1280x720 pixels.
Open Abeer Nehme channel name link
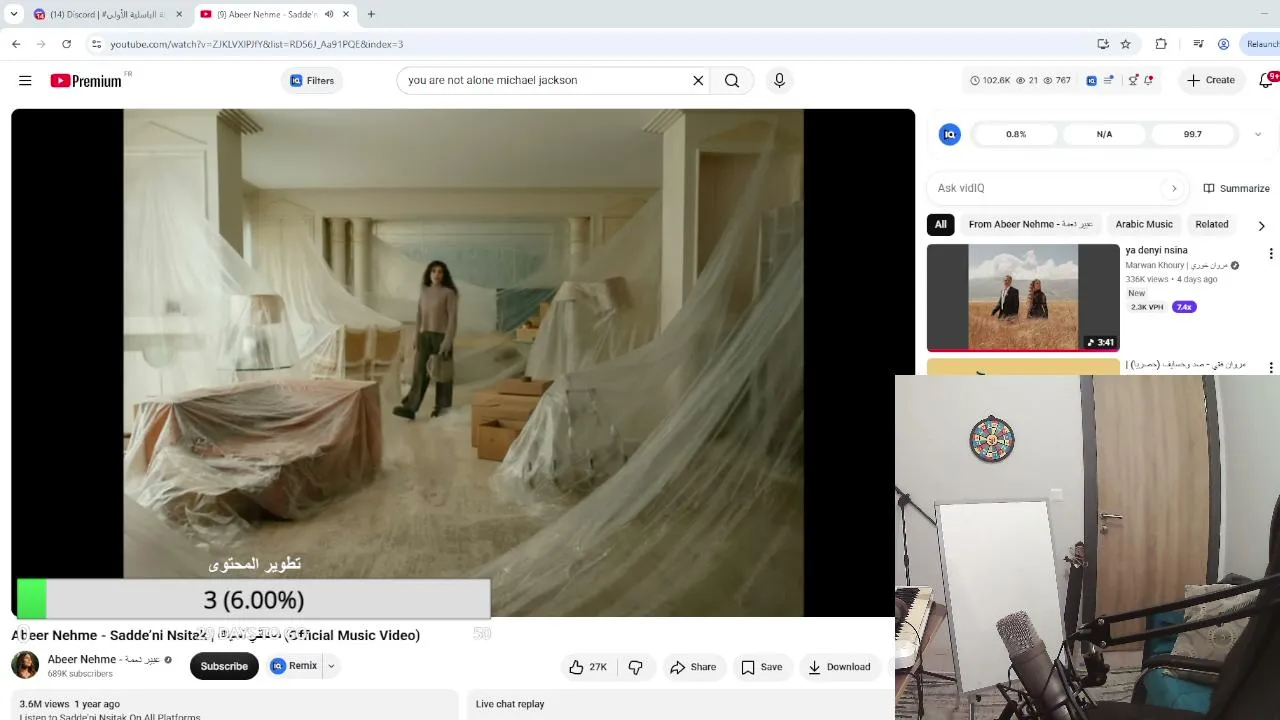coord(104,660)
